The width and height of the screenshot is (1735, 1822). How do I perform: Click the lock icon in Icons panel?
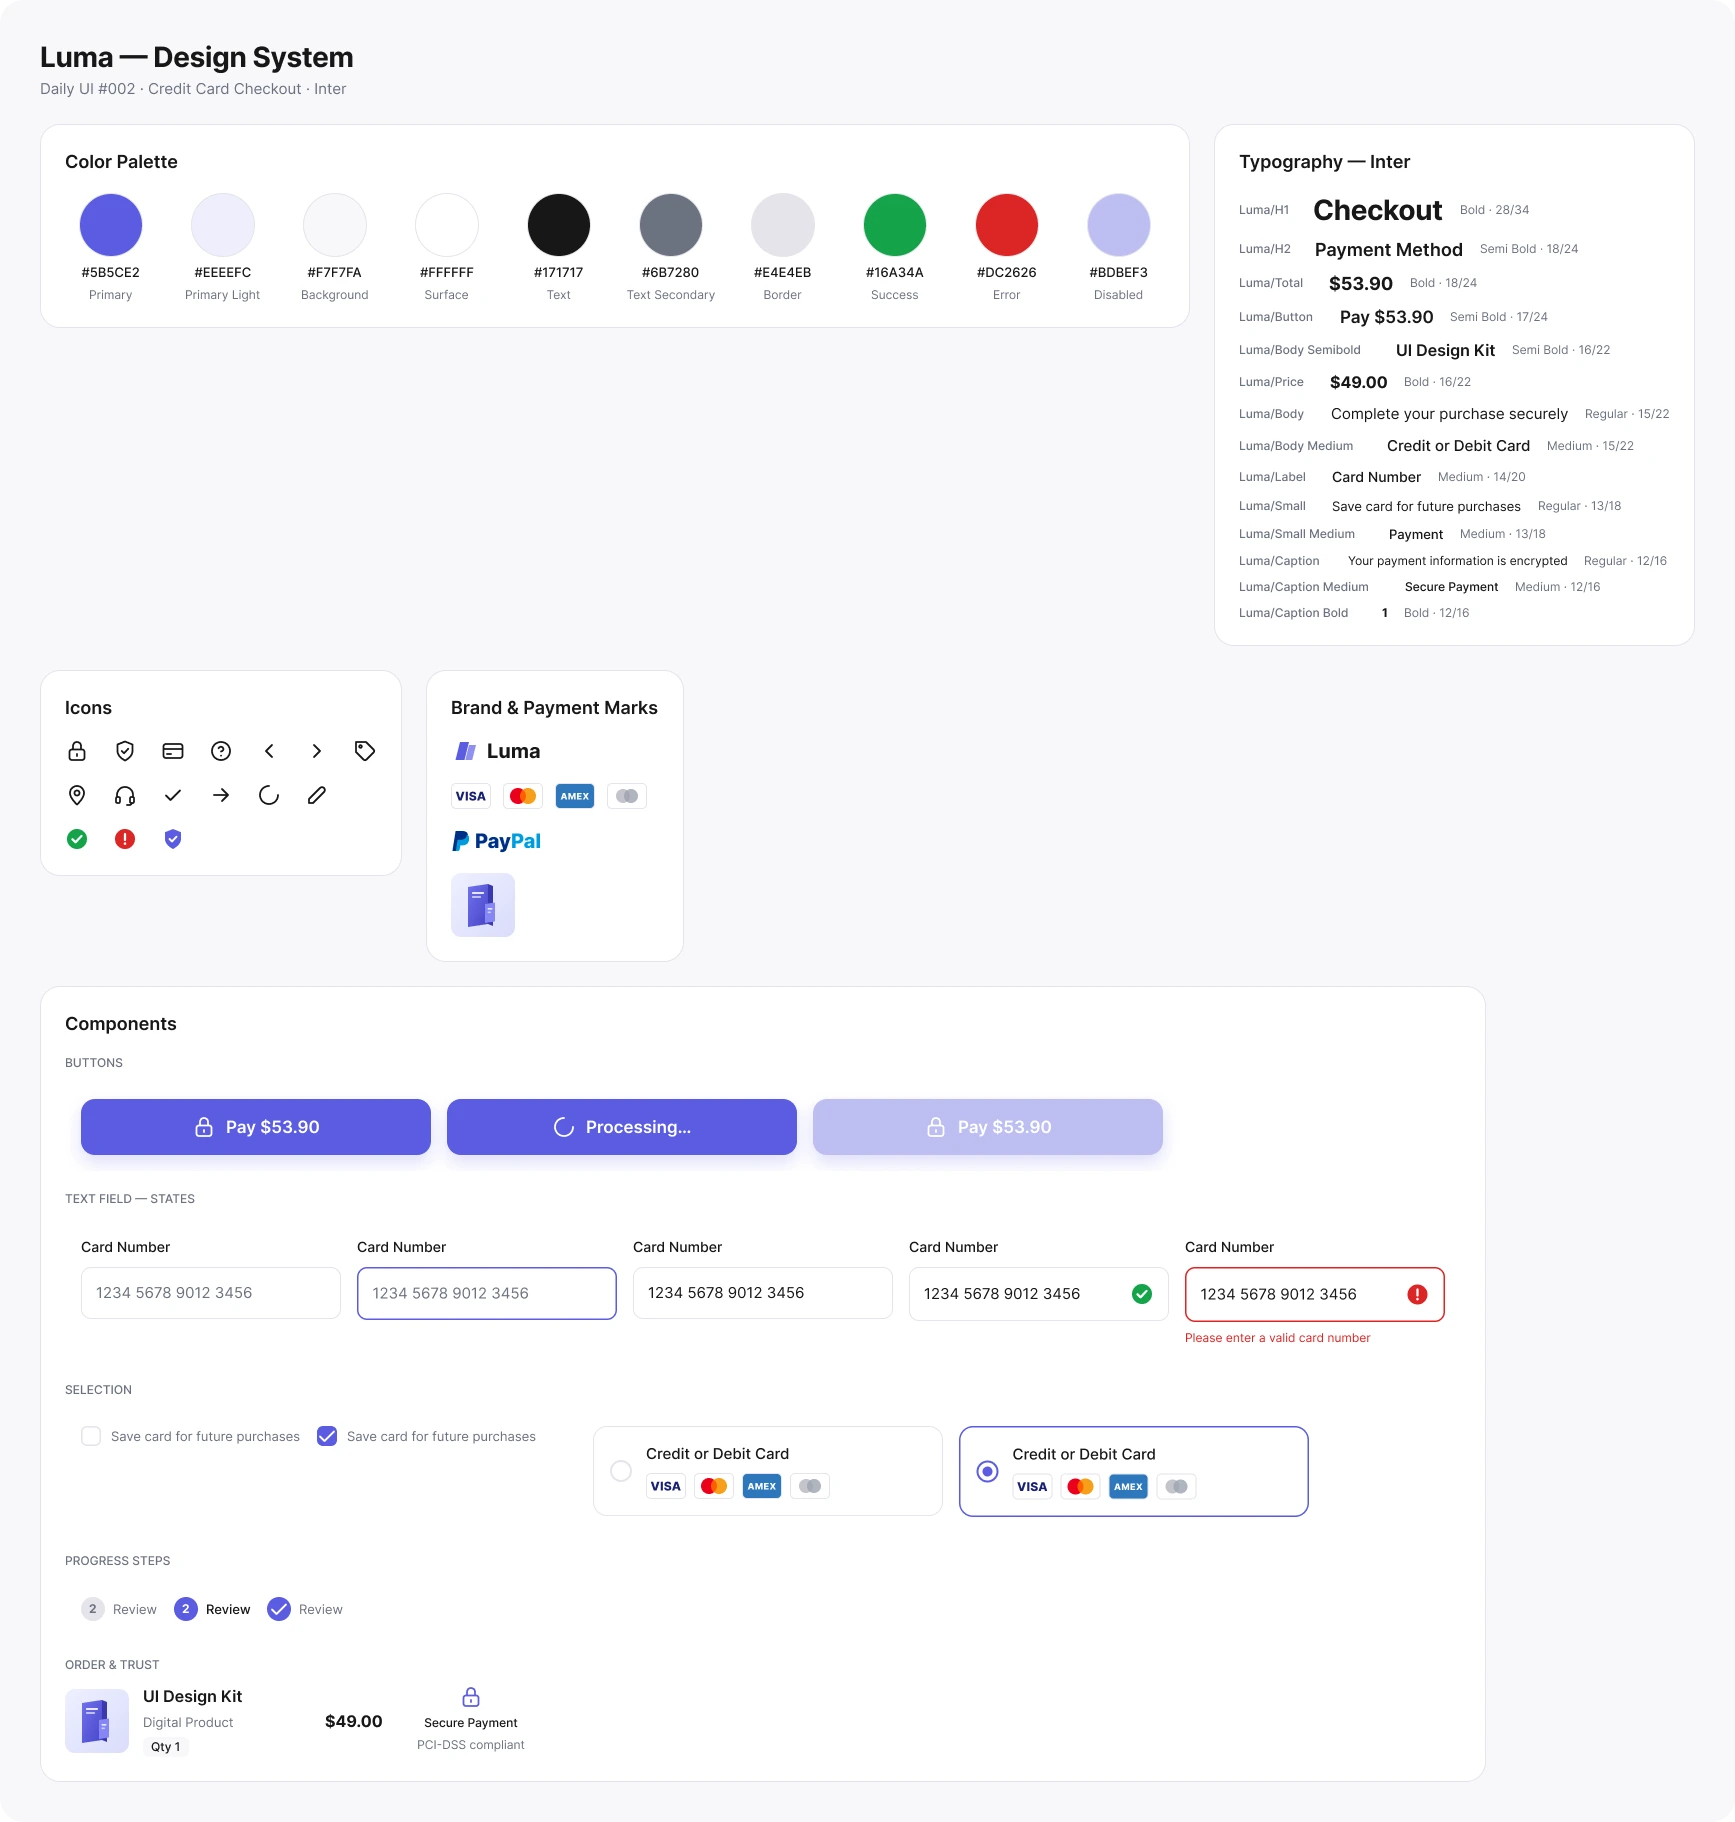point(77,751)
